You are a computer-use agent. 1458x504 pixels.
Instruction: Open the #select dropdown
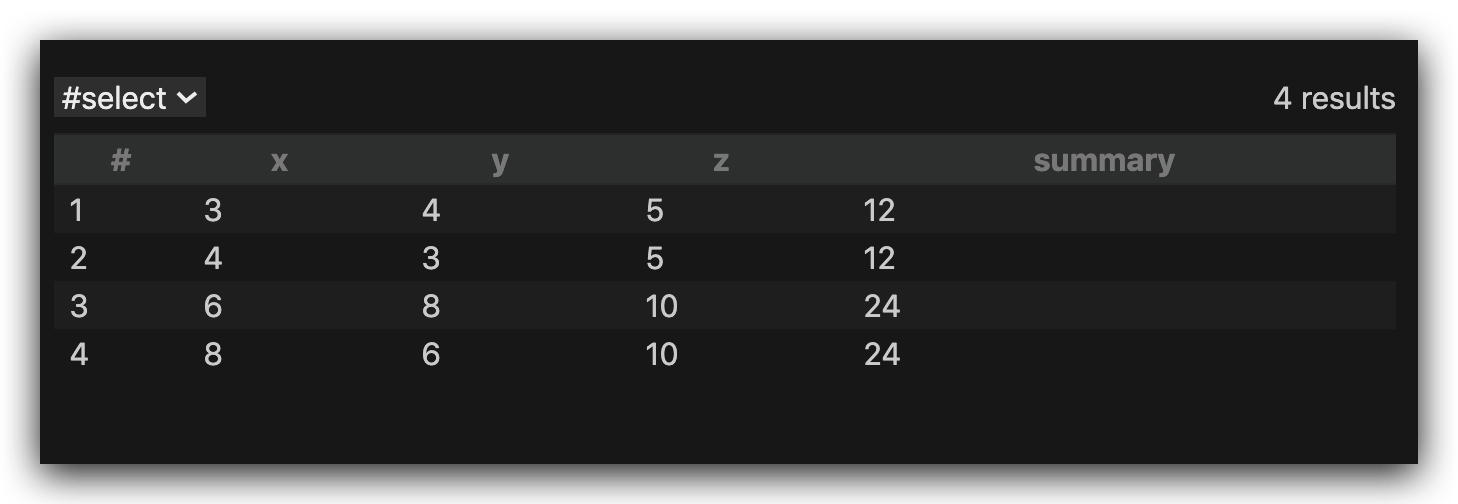tap(130, 98)
